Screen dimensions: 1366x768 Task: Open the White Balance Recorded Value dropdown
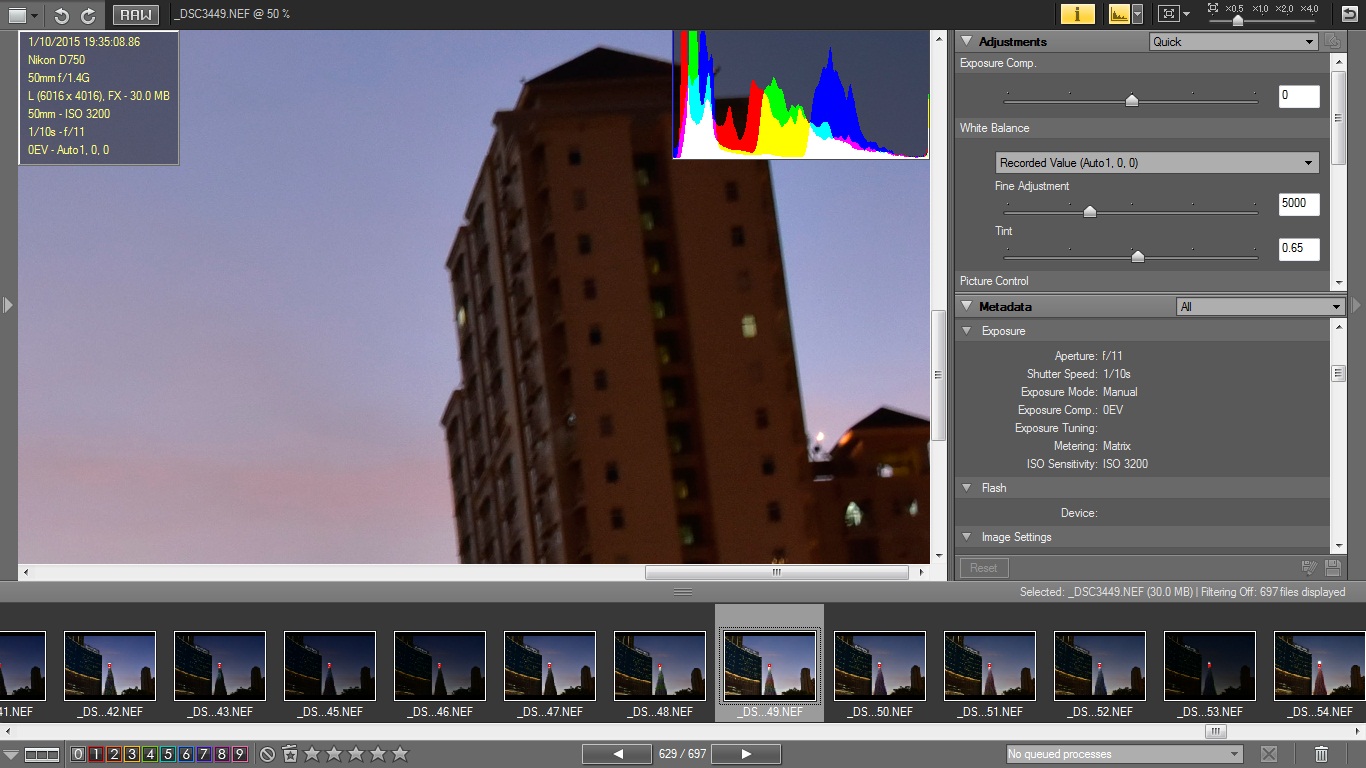pos(1157,163)
